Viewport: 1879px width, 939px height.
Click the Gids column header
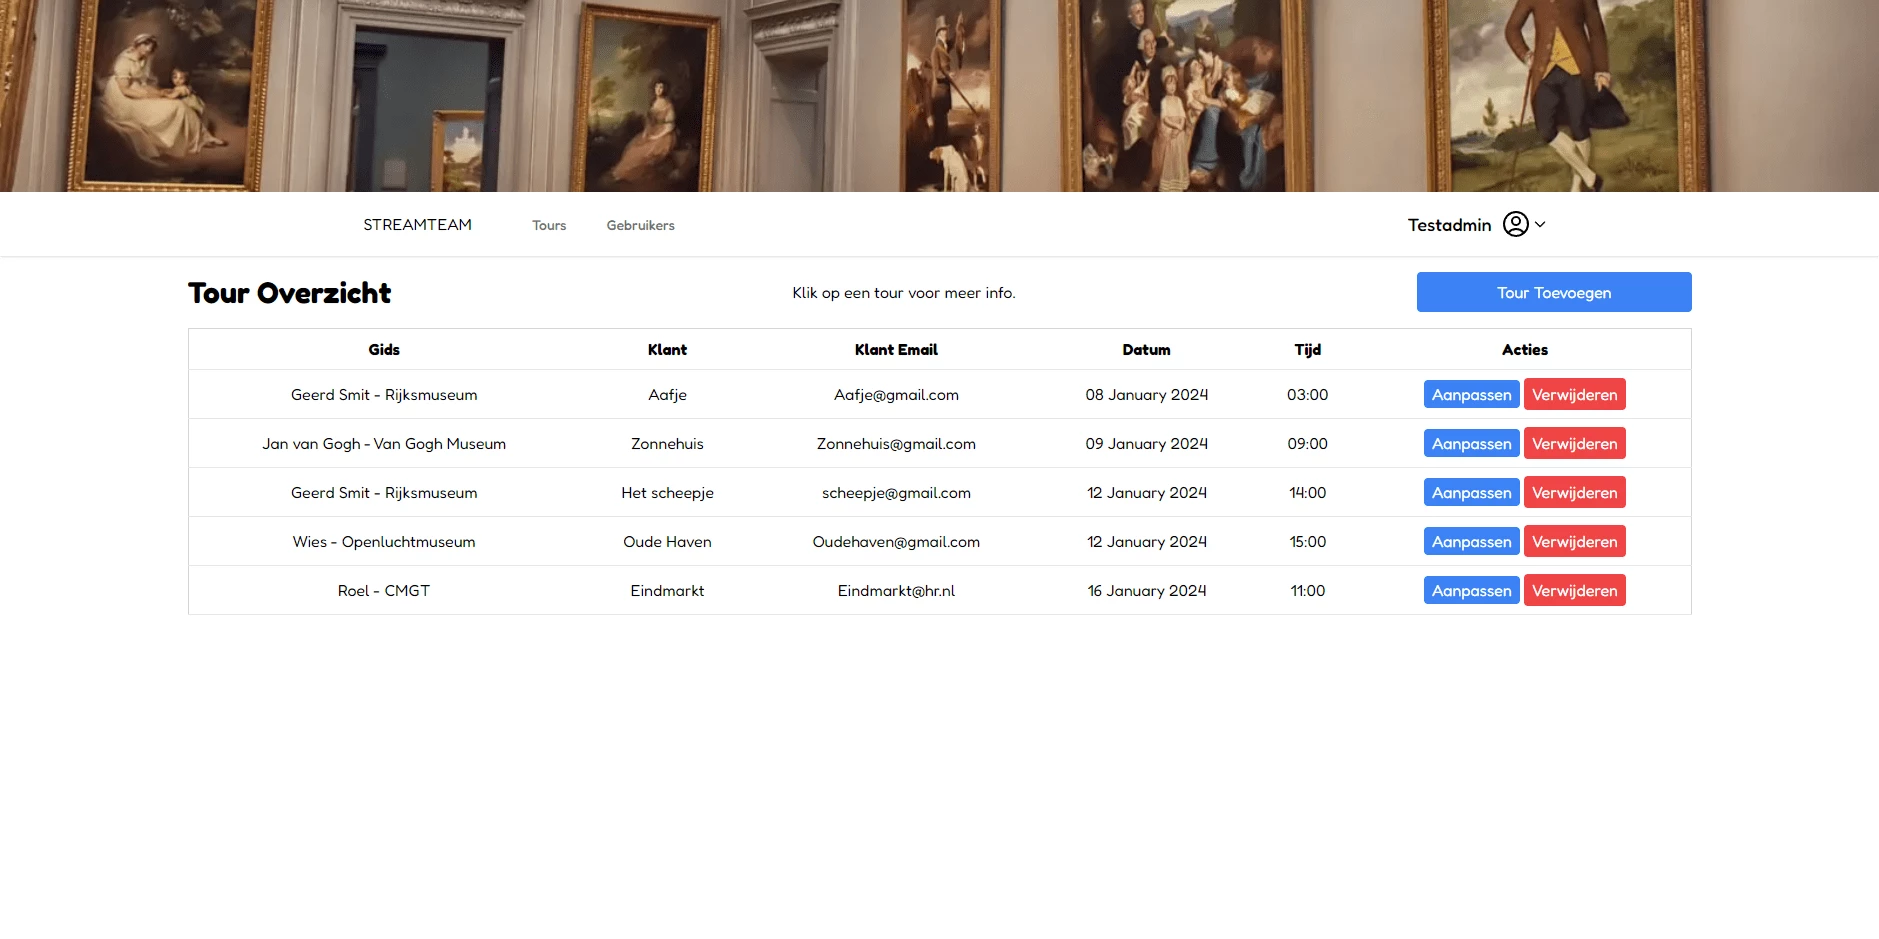384,349
